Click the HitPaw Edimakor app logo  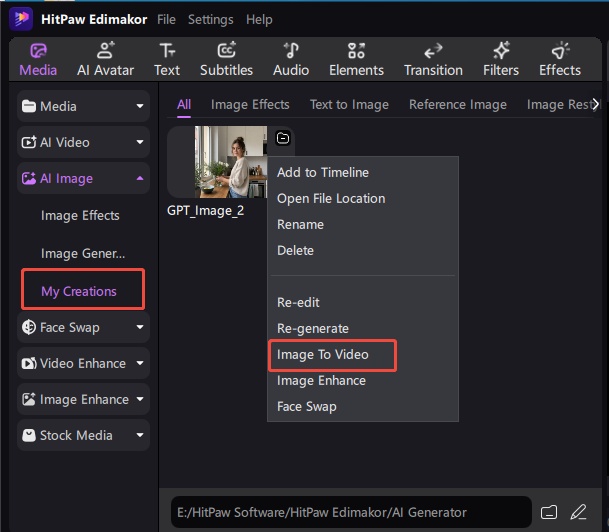(21, 18)
